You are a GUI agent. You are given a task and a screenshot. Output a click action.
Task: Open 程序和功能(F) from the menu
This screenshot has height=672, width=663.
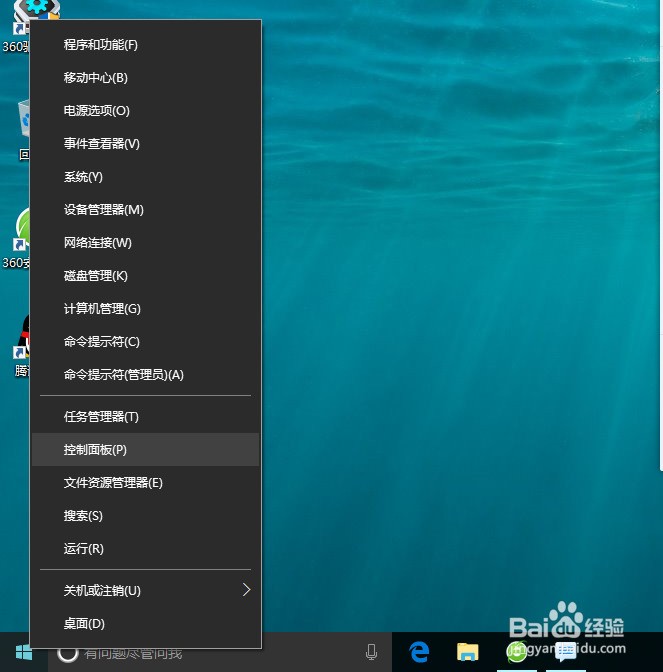pos(145,45)
